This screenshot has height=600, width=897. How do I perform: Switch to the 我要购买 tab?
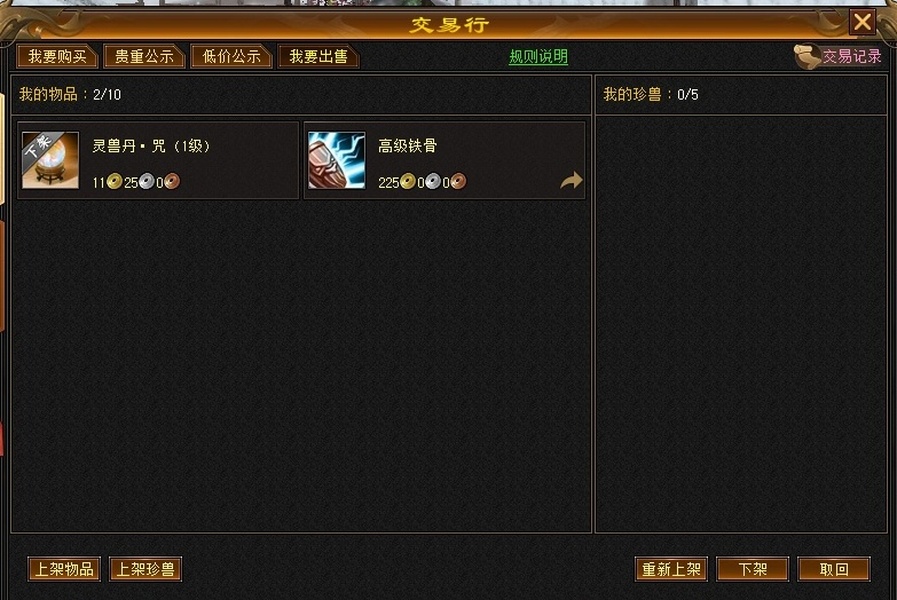coord(57,57)
